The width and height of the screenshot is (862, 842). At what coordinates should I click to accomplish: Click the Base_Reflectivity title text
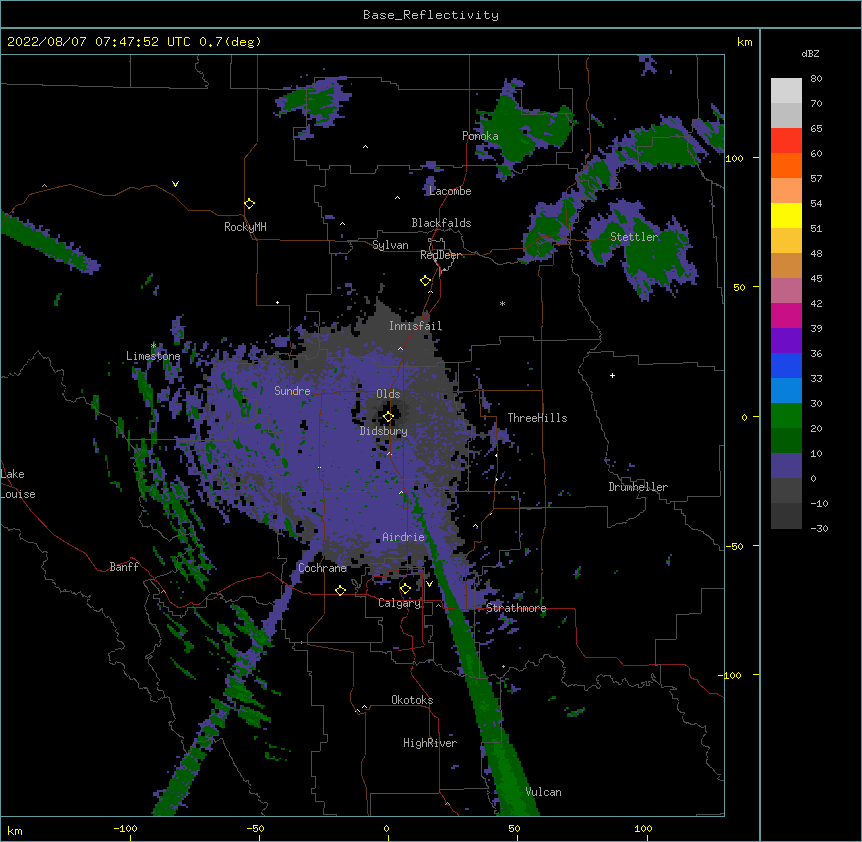point(431,15)
